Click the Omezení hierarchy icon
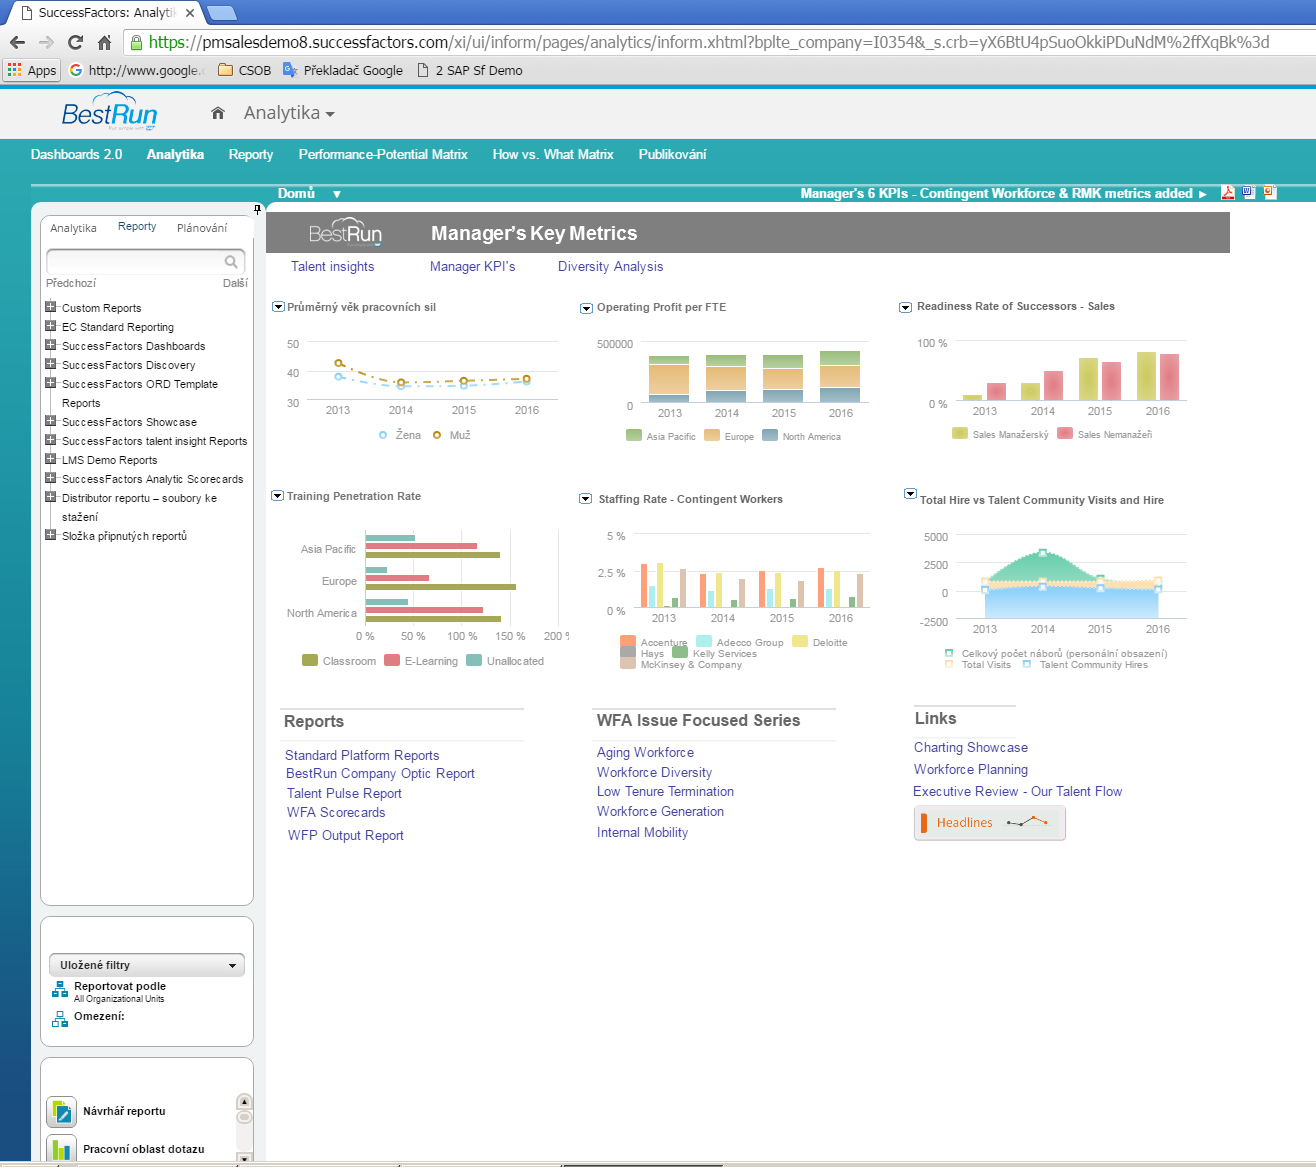Viewport: 1316px width, 1167px height. coord(60,1019)
